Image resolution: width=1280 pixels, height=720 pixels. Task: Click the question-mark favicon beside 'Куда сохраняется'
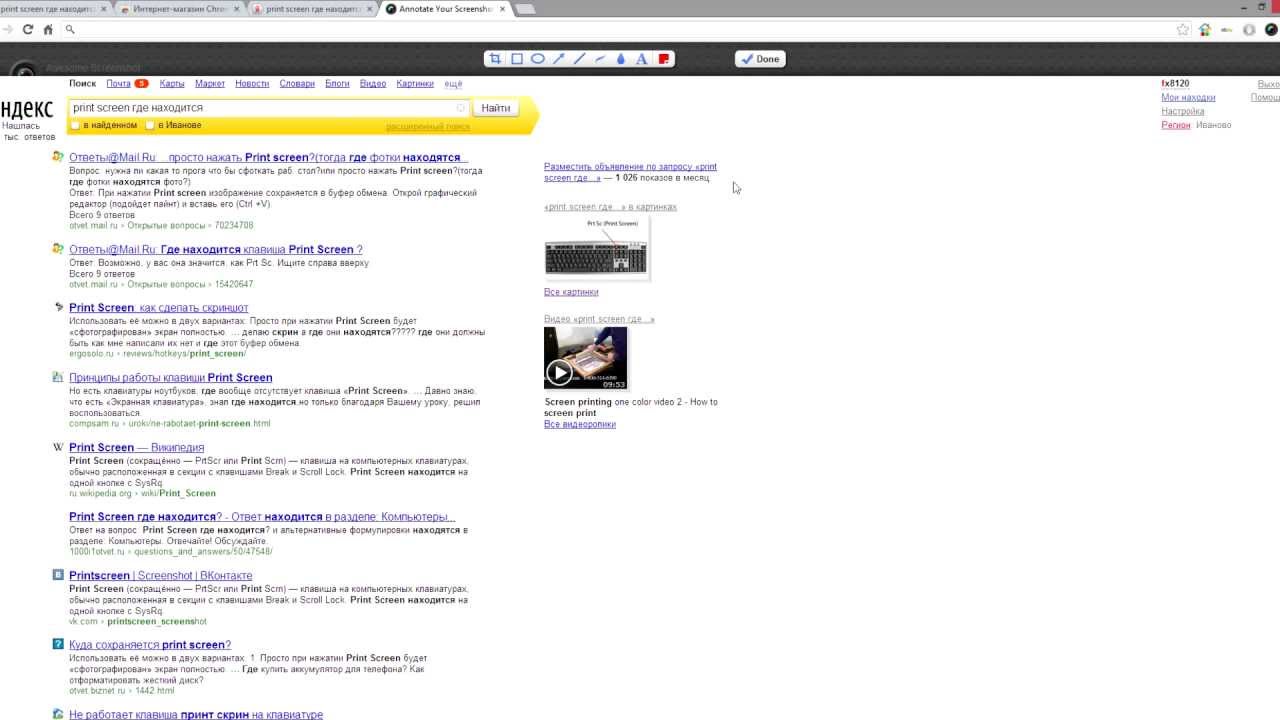[58, 644]
